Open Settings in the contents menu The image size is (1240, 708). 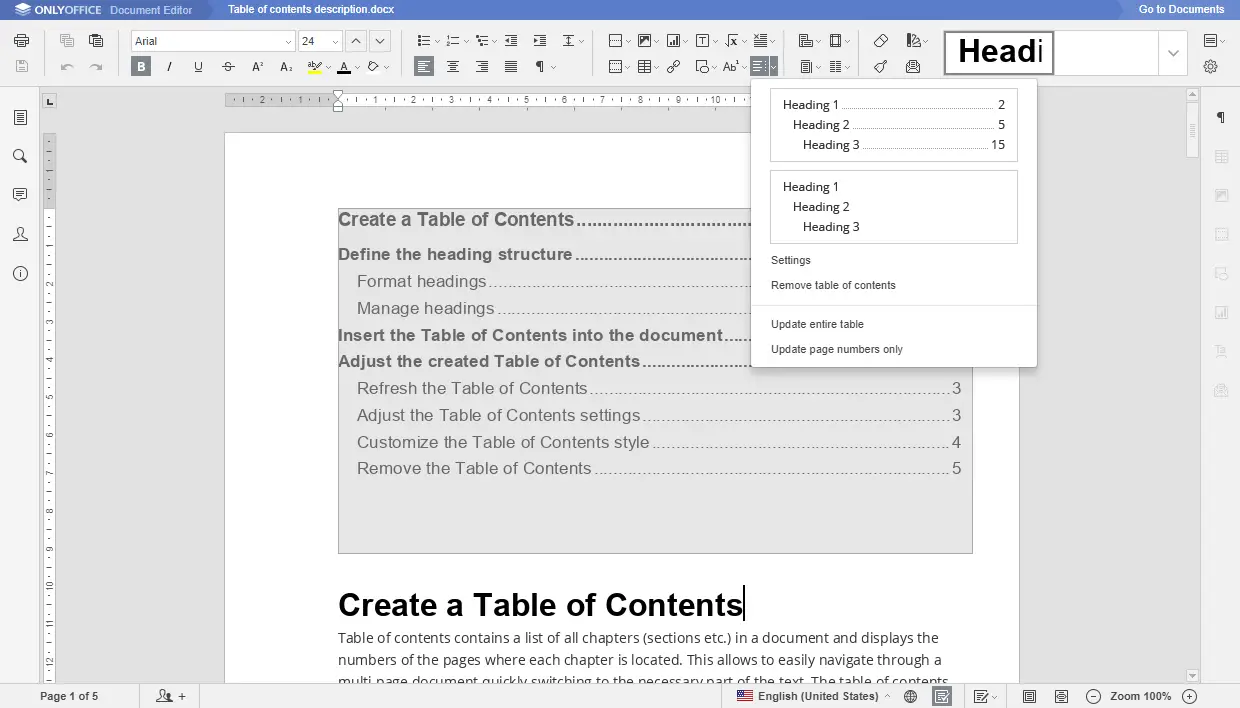(791, 260)
